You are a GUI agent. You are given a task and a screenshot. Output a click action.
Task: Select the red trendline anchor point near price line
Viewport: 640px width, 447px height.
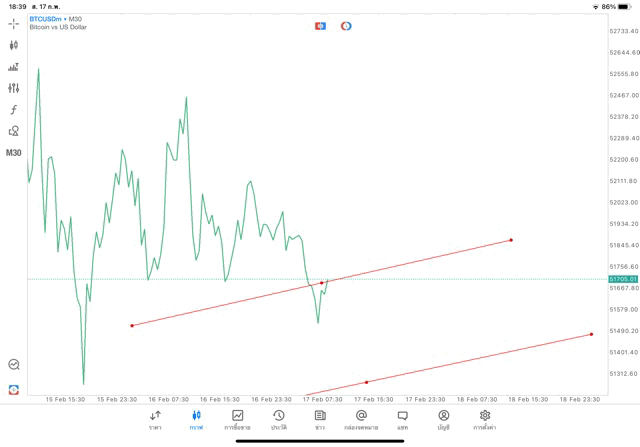click(322, 283)
